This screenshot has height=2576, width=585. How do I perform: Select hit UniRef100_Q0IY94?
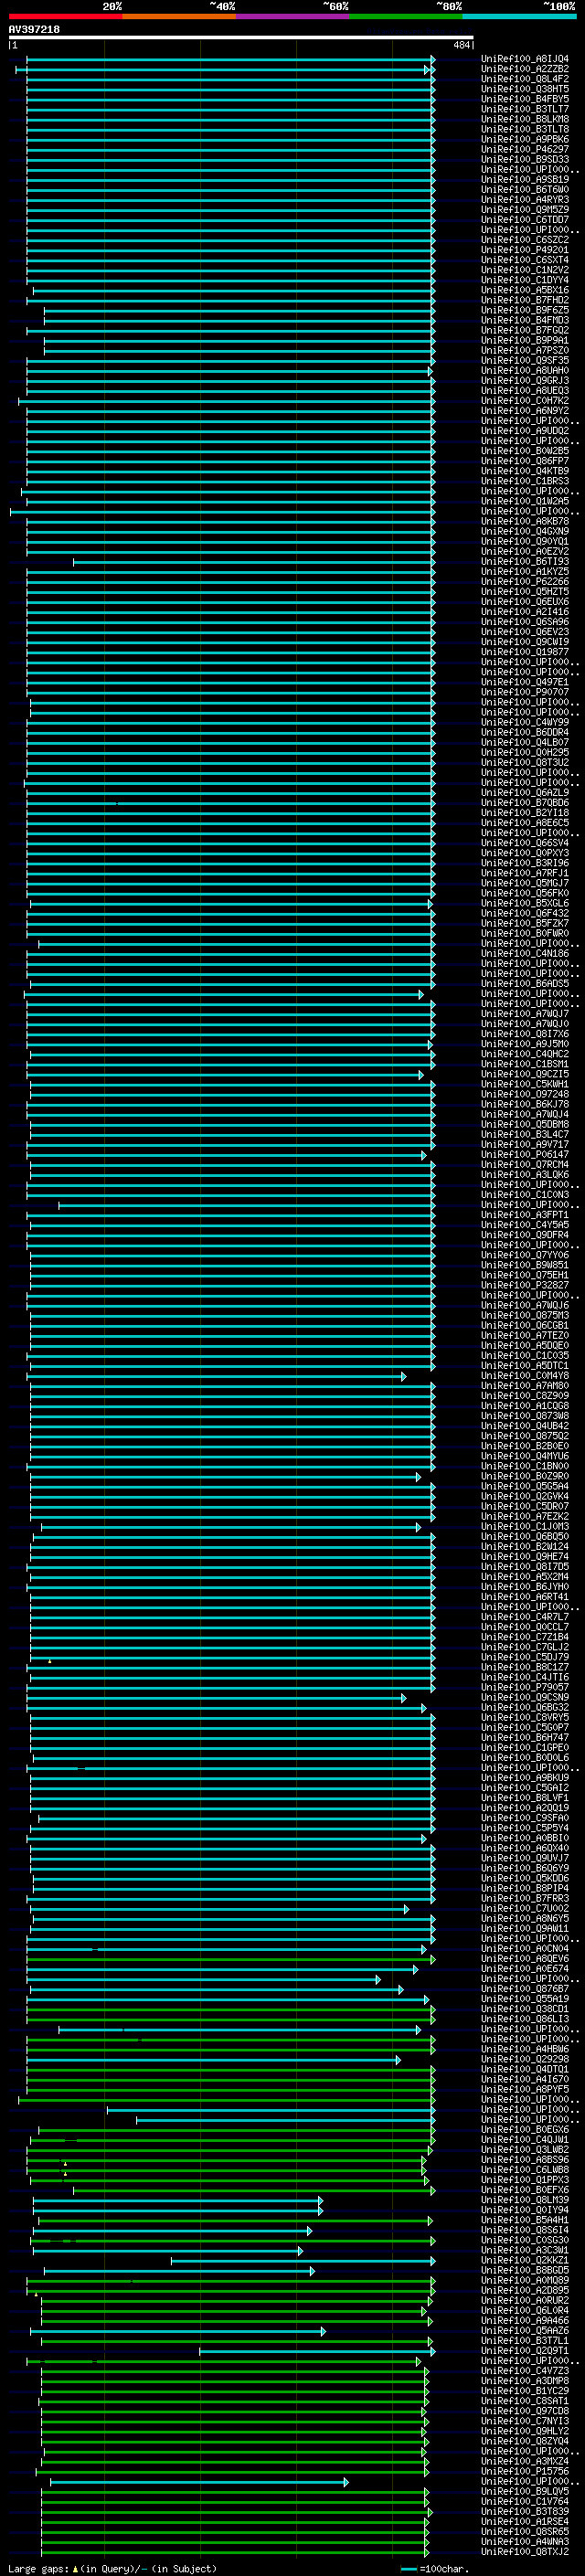tap(524, 2210)
